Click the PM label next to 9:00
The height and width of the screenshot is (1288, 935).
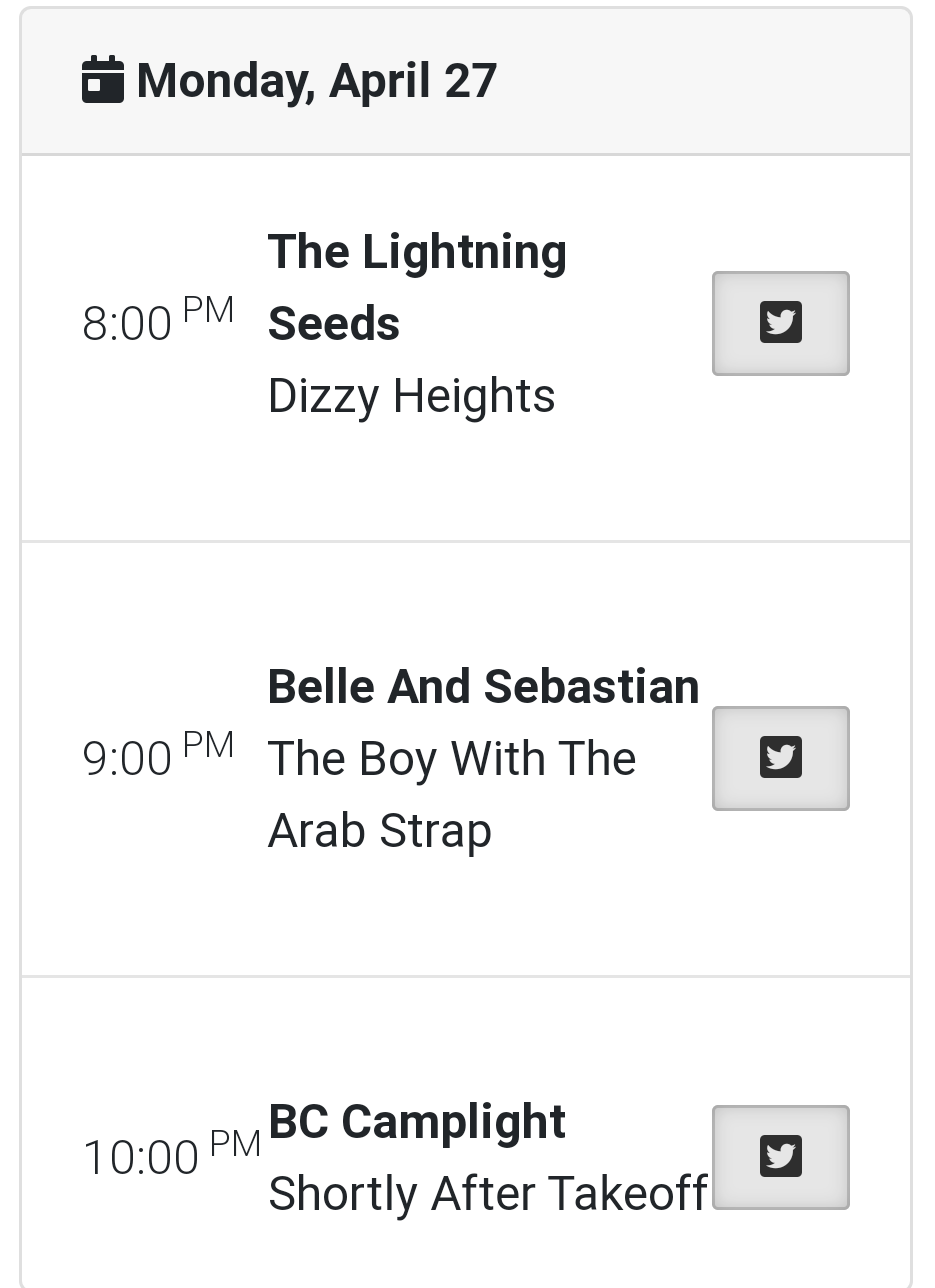[209, 745]
